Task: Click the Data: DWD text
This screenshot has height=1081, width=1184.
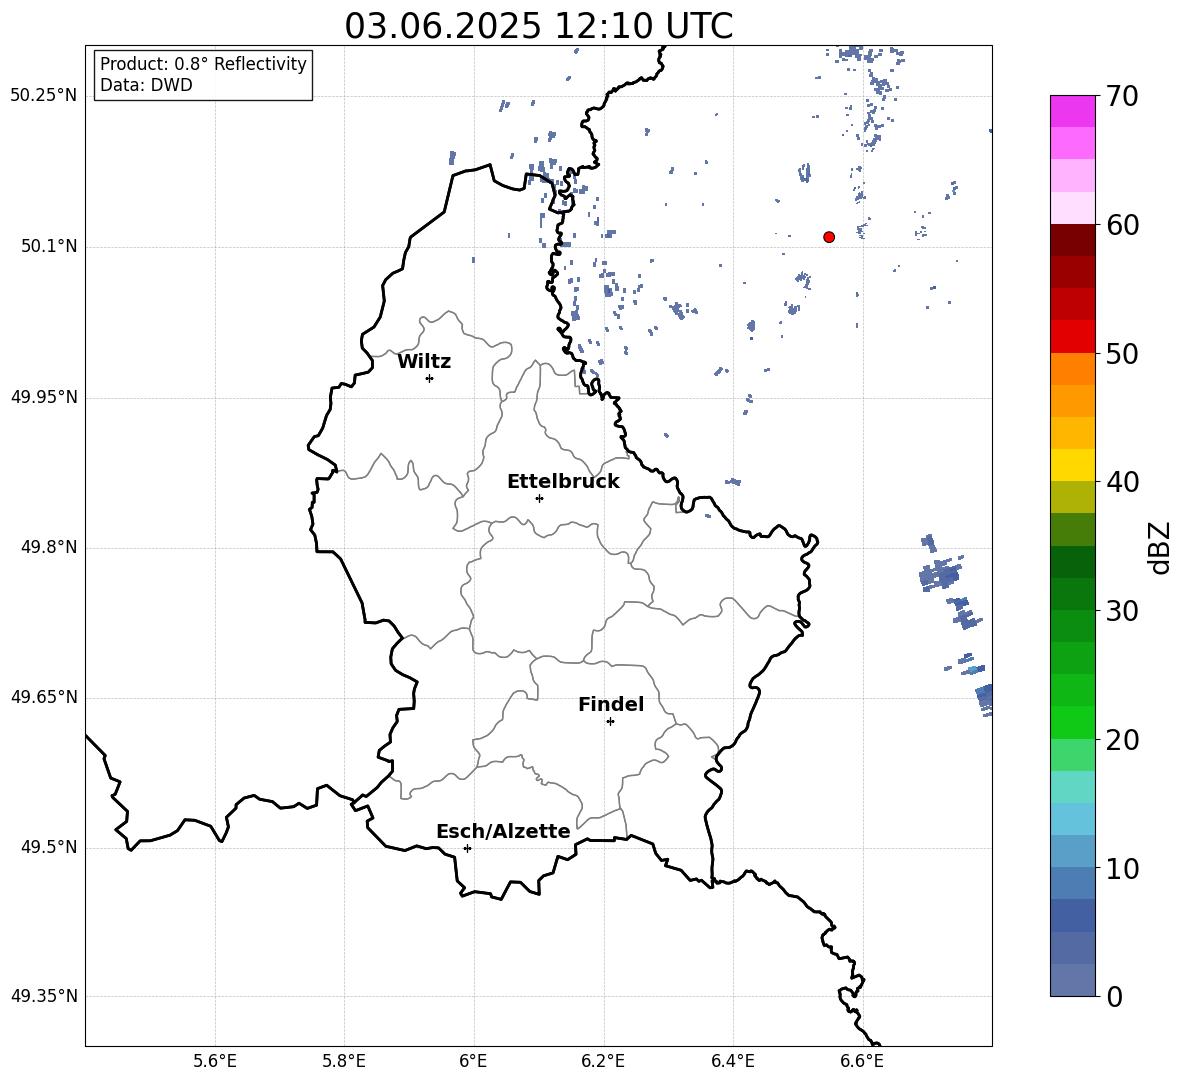Action: coord(146,85)
